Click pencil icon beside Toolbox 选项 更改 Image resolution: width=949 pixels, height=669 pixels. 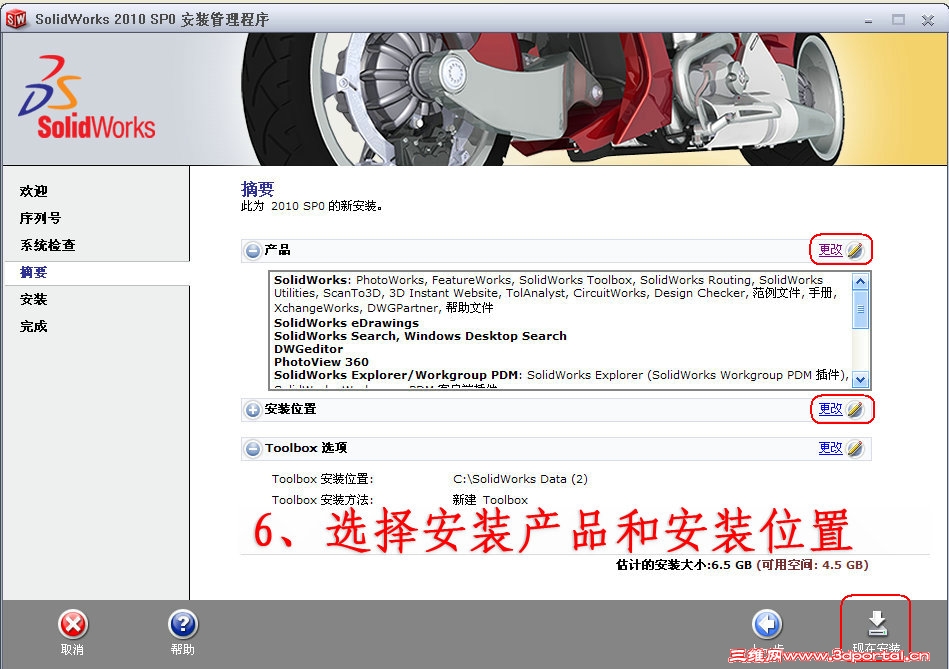[x=855, y=449]
